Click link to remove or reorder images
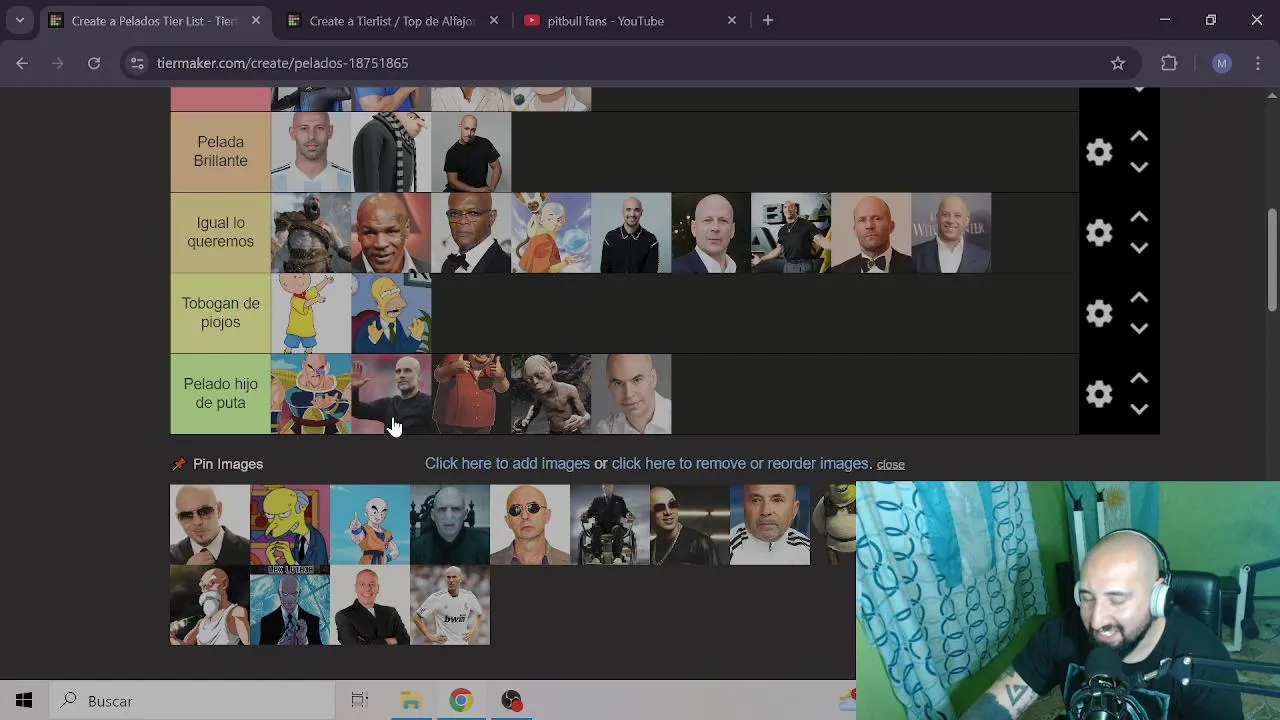The width and height of the screenshot is (1280, 720). coord(740,464)
